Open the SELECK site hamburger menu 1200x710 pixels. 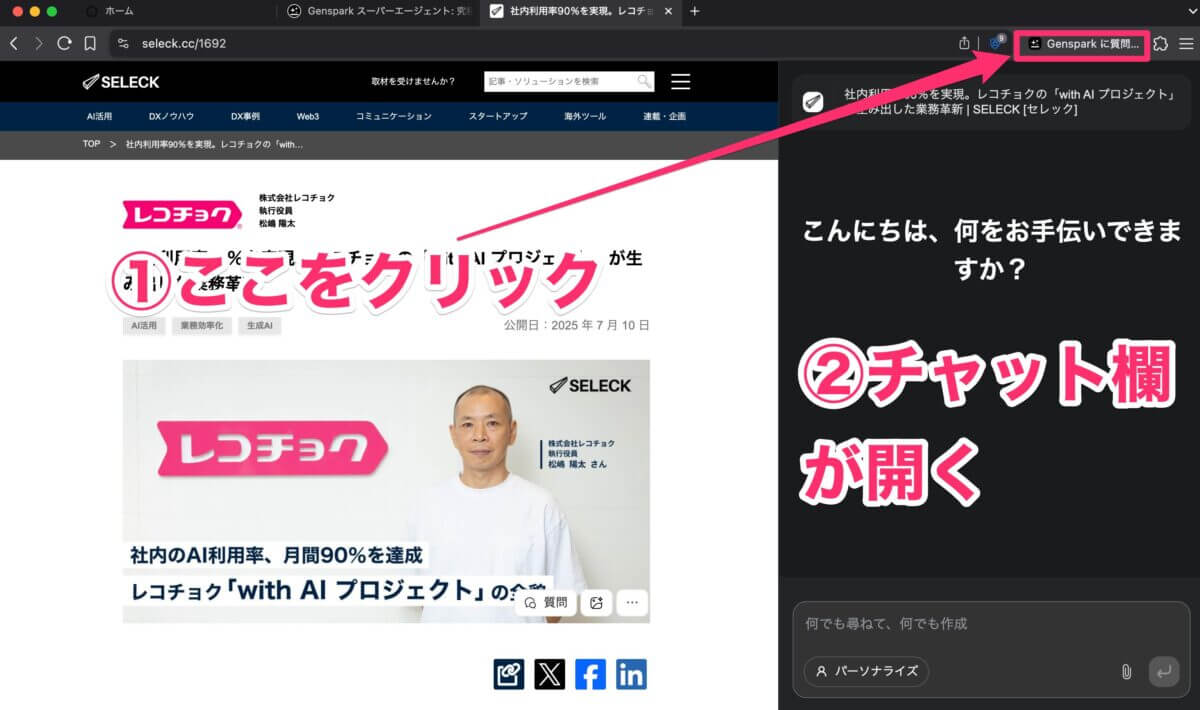(x=681, y=82)
